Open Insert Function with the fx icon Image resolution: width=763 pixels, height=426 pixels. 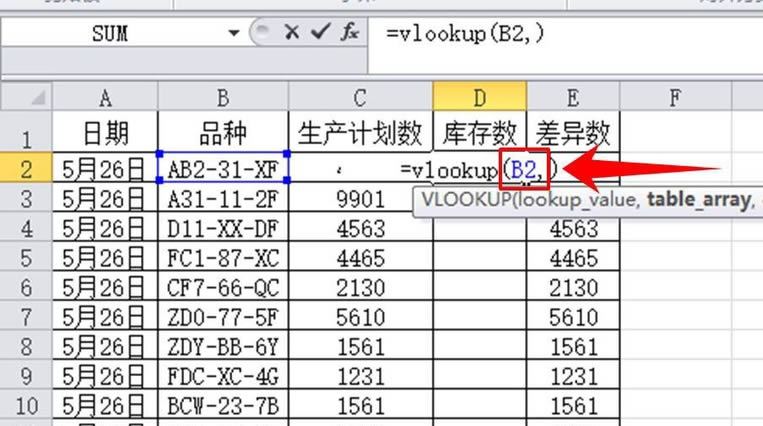[x=350, y=32]
